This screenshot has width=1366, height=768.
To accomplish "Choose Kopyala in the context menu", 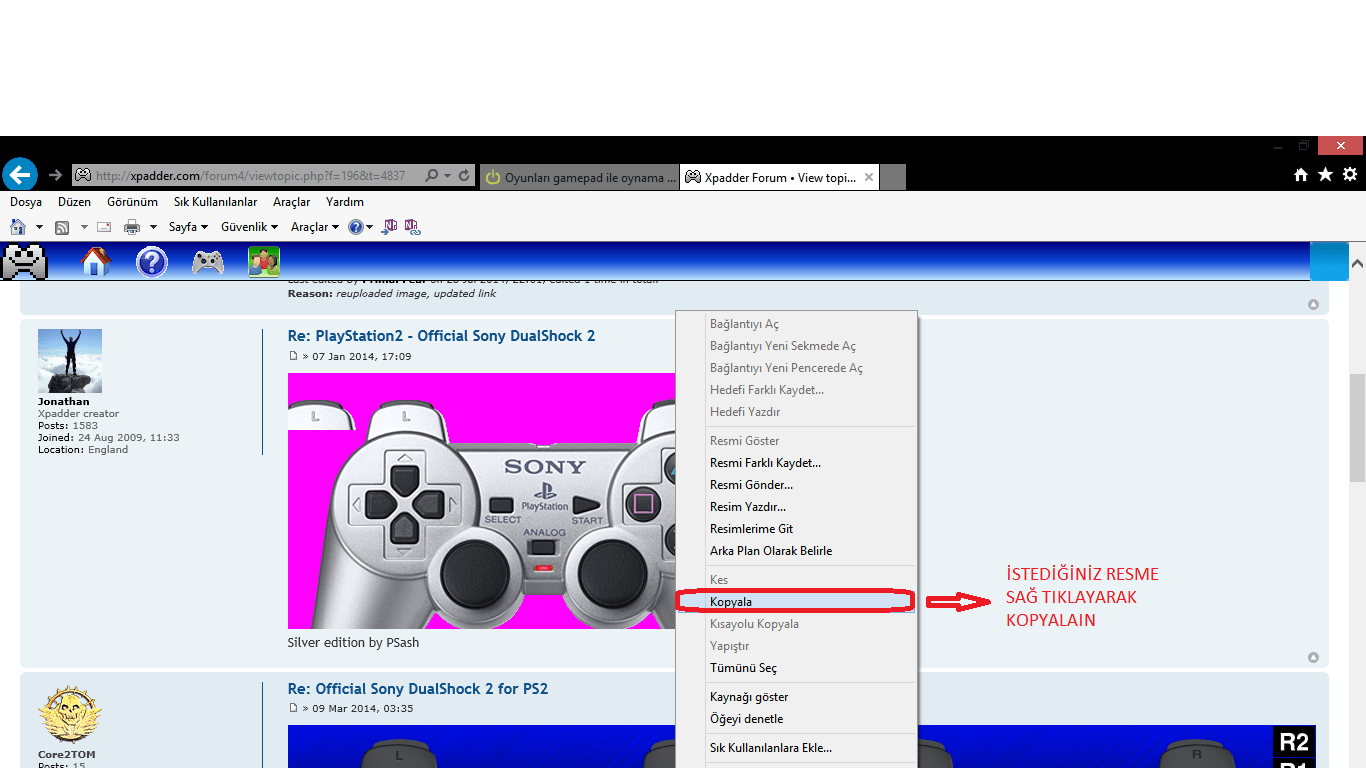I will pos(796,602).
